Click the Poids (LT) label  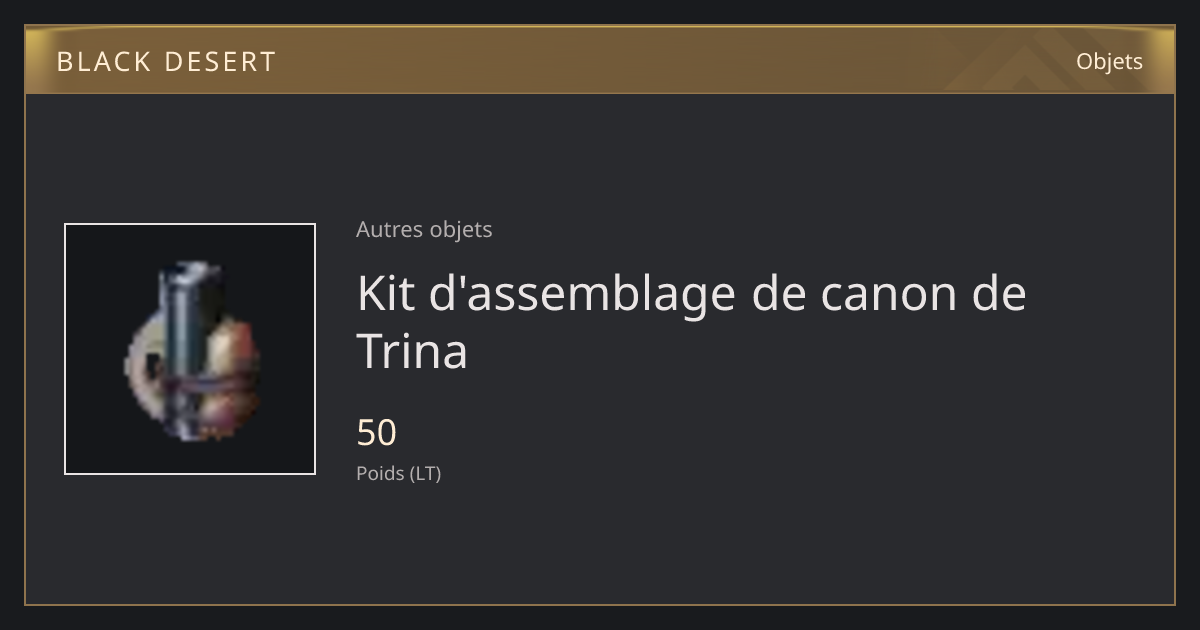pyautogui.click(x=398, y=474)
